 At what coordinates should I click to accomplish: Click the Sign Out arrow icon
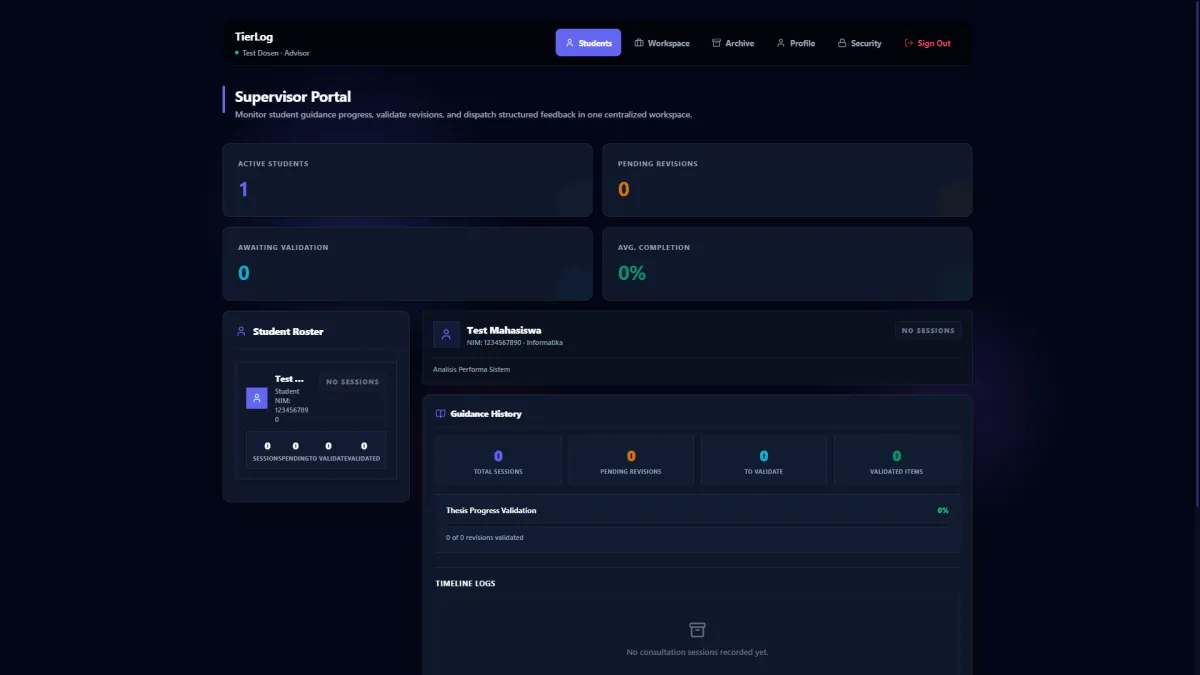click(x=909, y=43)
